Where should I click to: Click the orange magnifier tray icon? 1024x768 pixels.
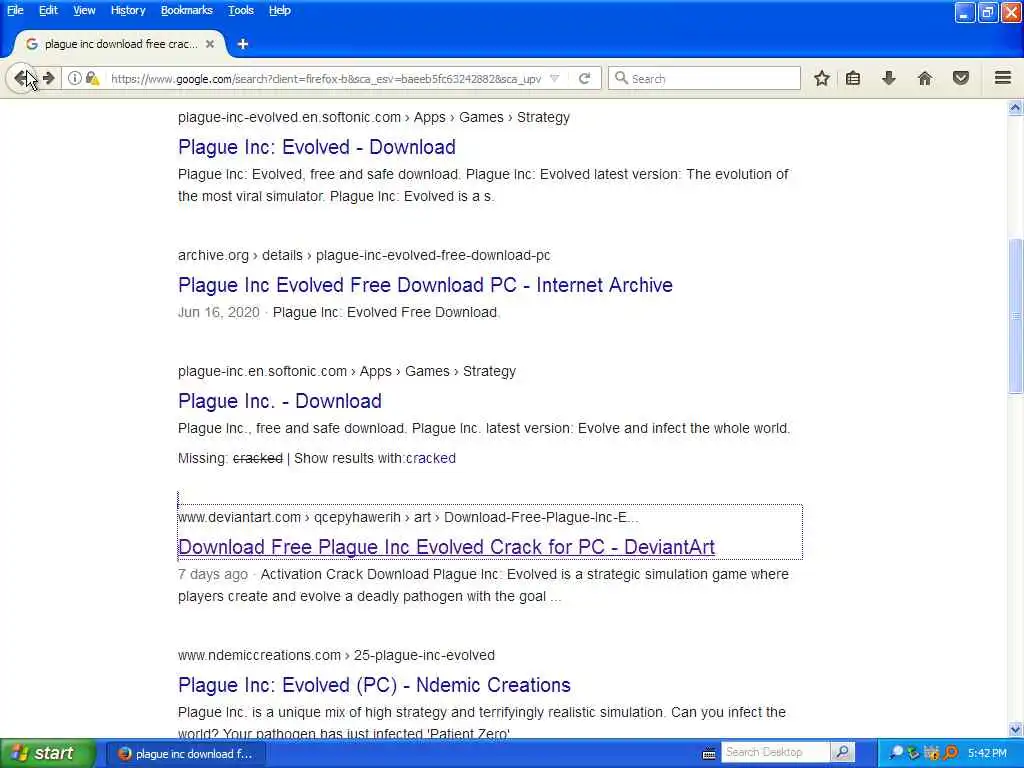(950, 753)
